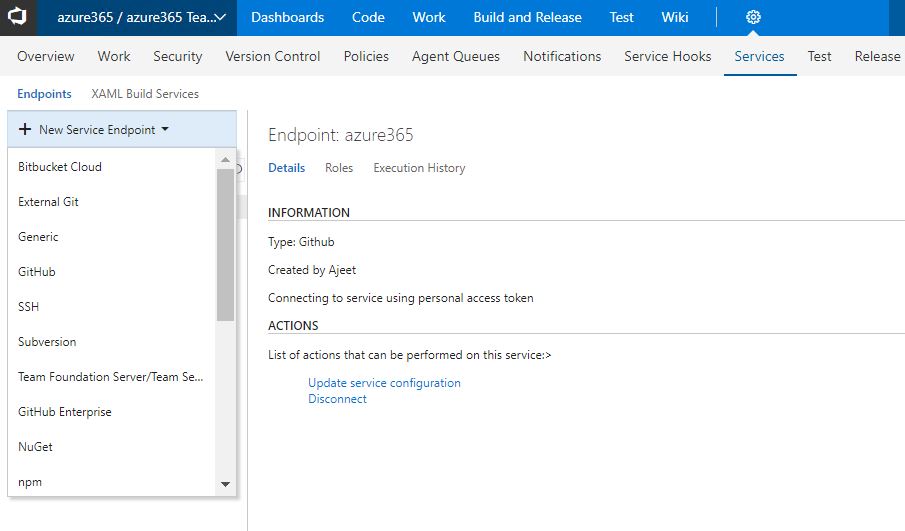This screenshot has height=531, width=905.
Task: Open the Roles tab
Action: pos(339,168)
